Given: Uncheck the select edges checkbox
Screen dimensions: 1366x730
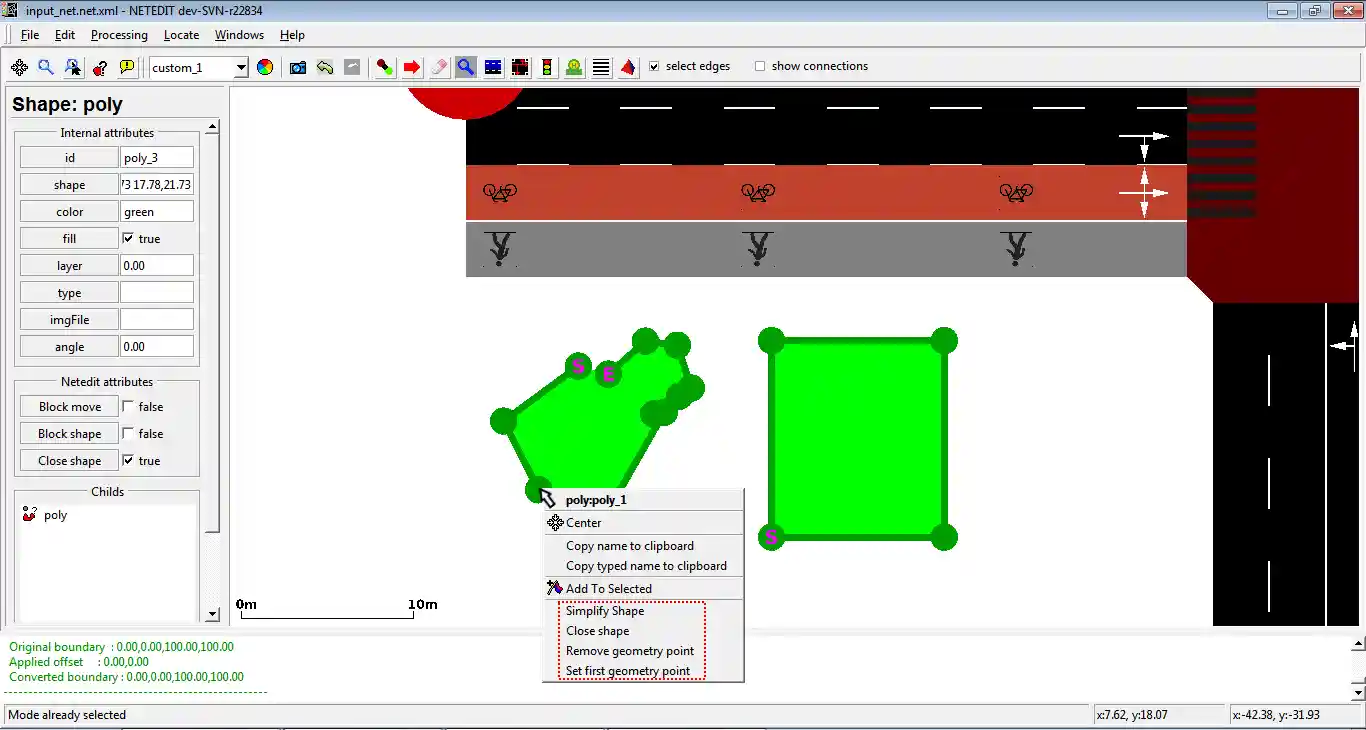Looking at the screenshot, I should [654, 66].
